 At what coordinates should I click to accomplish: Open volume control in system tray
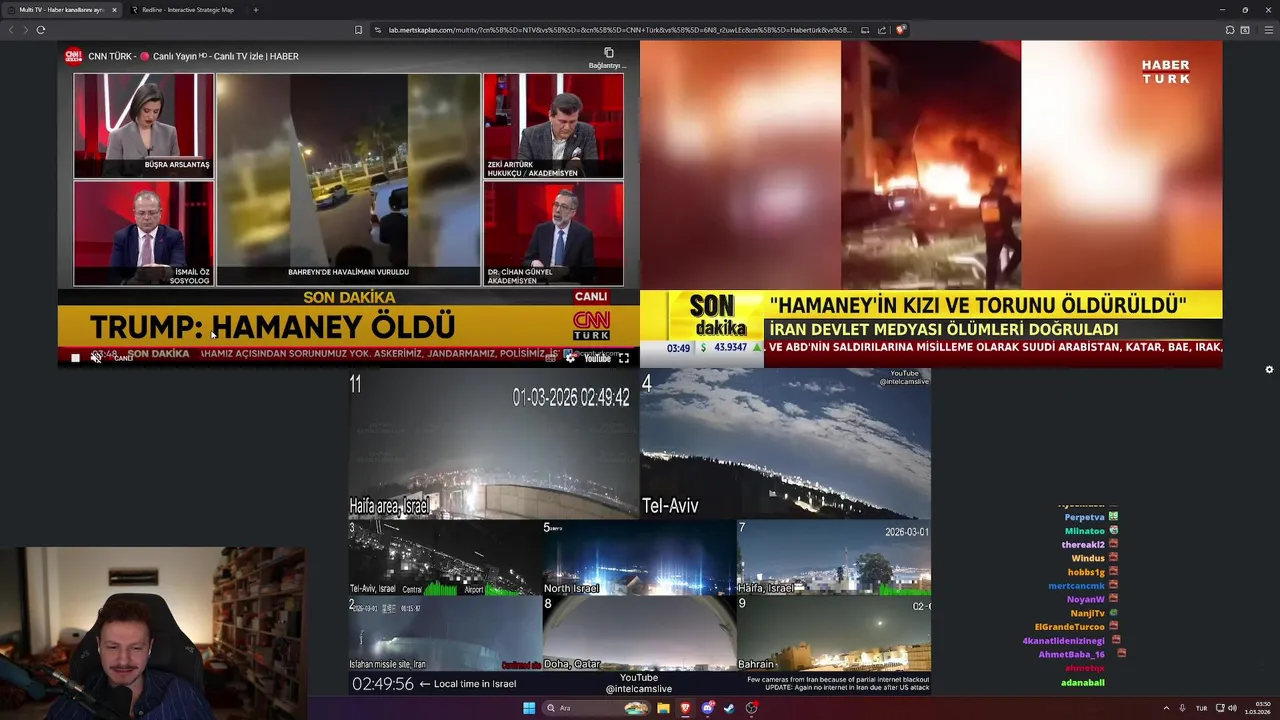(x=1232, y=708)
